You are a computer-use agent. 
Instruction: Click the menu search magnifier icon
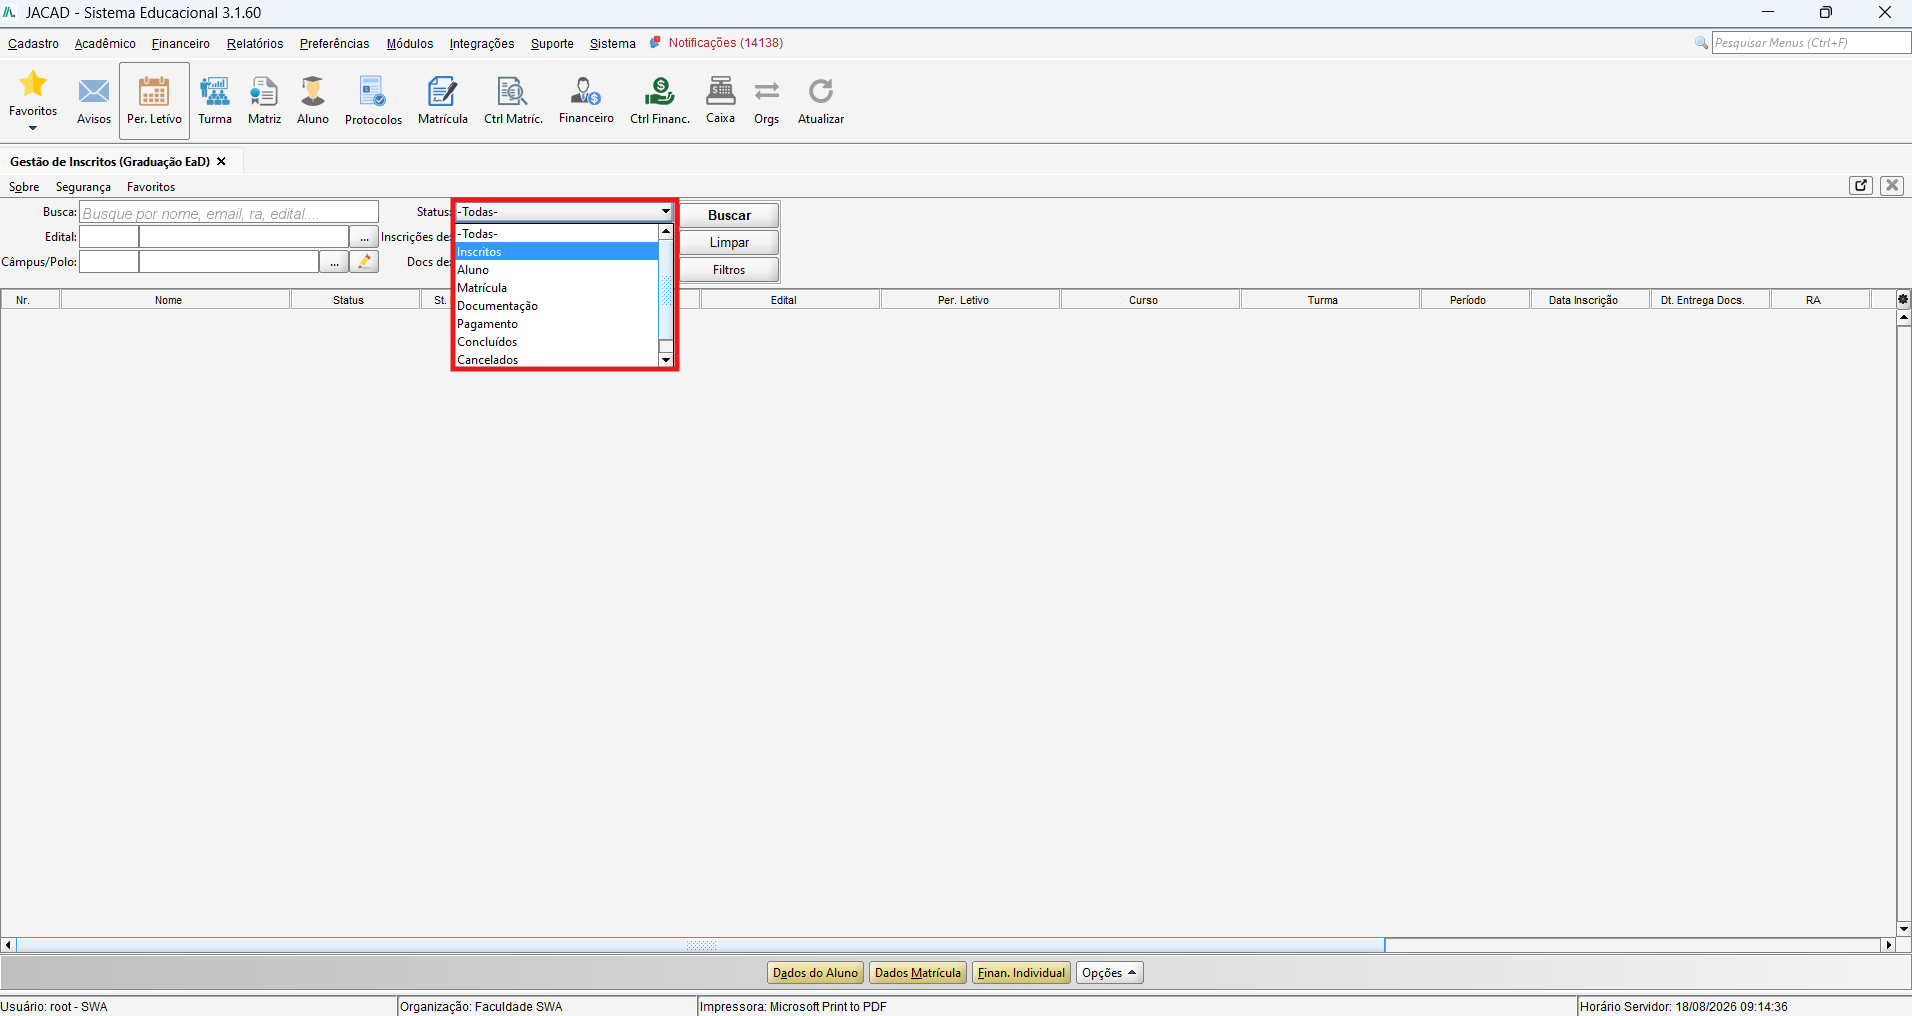point(1701,43)
